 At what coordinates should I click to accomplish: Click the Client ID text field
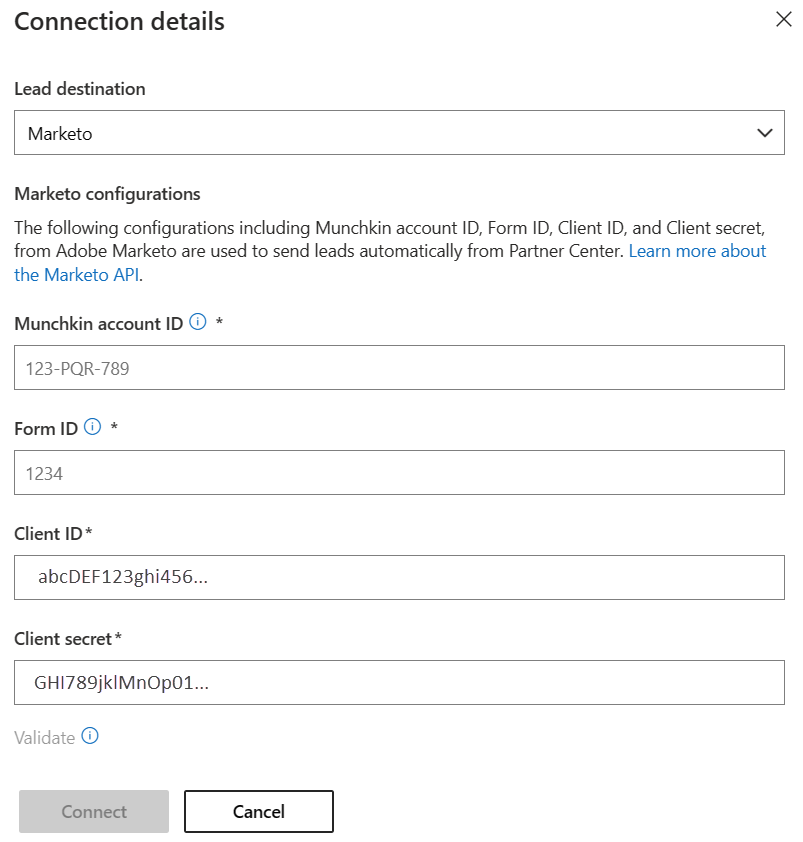(x=400, y=577)
